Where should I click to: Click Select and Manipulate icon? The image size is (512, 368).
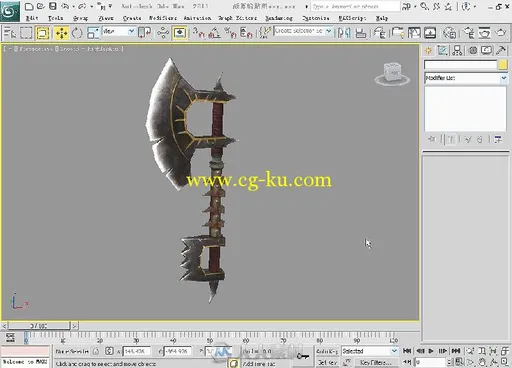(x=163, y=33)
